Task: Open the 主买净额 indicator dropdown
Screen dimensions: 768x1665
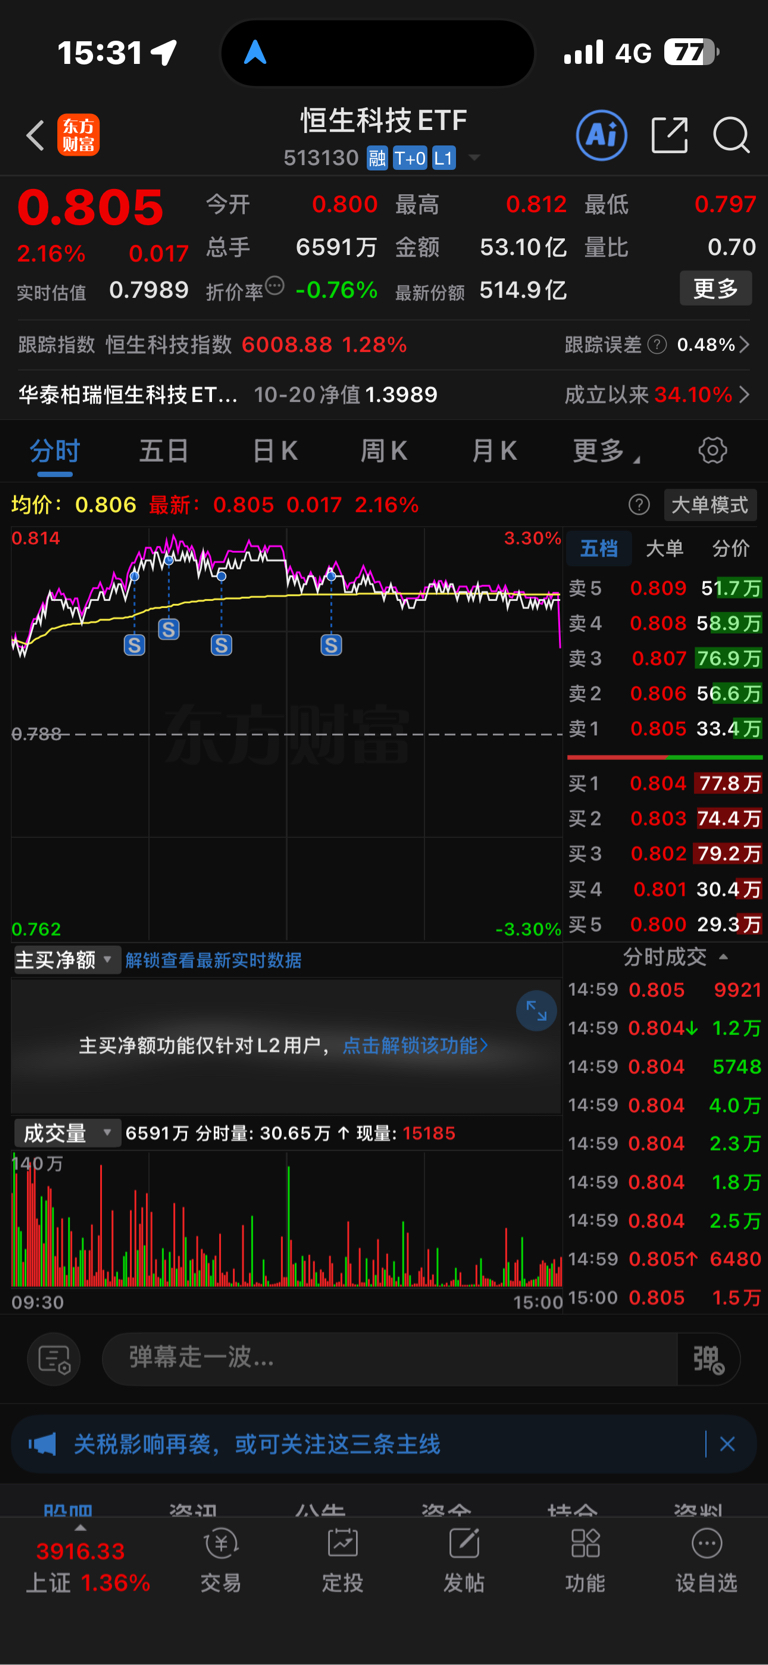Action: pyautogui.click(x=66, y=960)
